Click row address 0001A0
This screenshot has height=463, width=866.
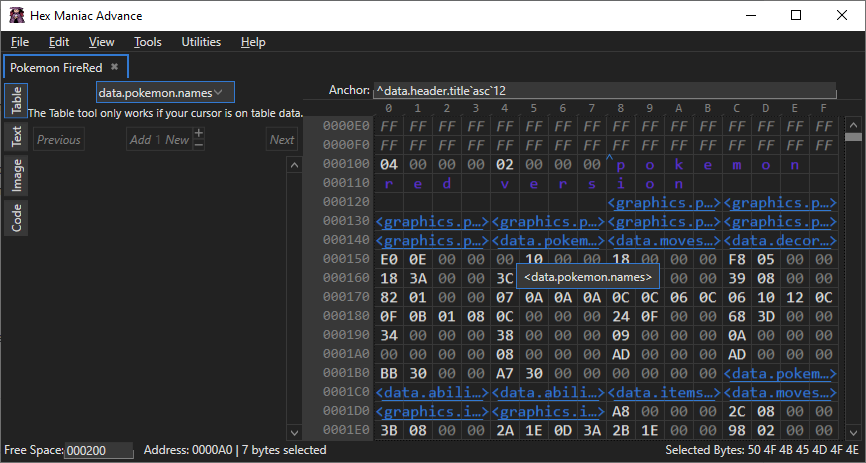(x=346, y=354)
